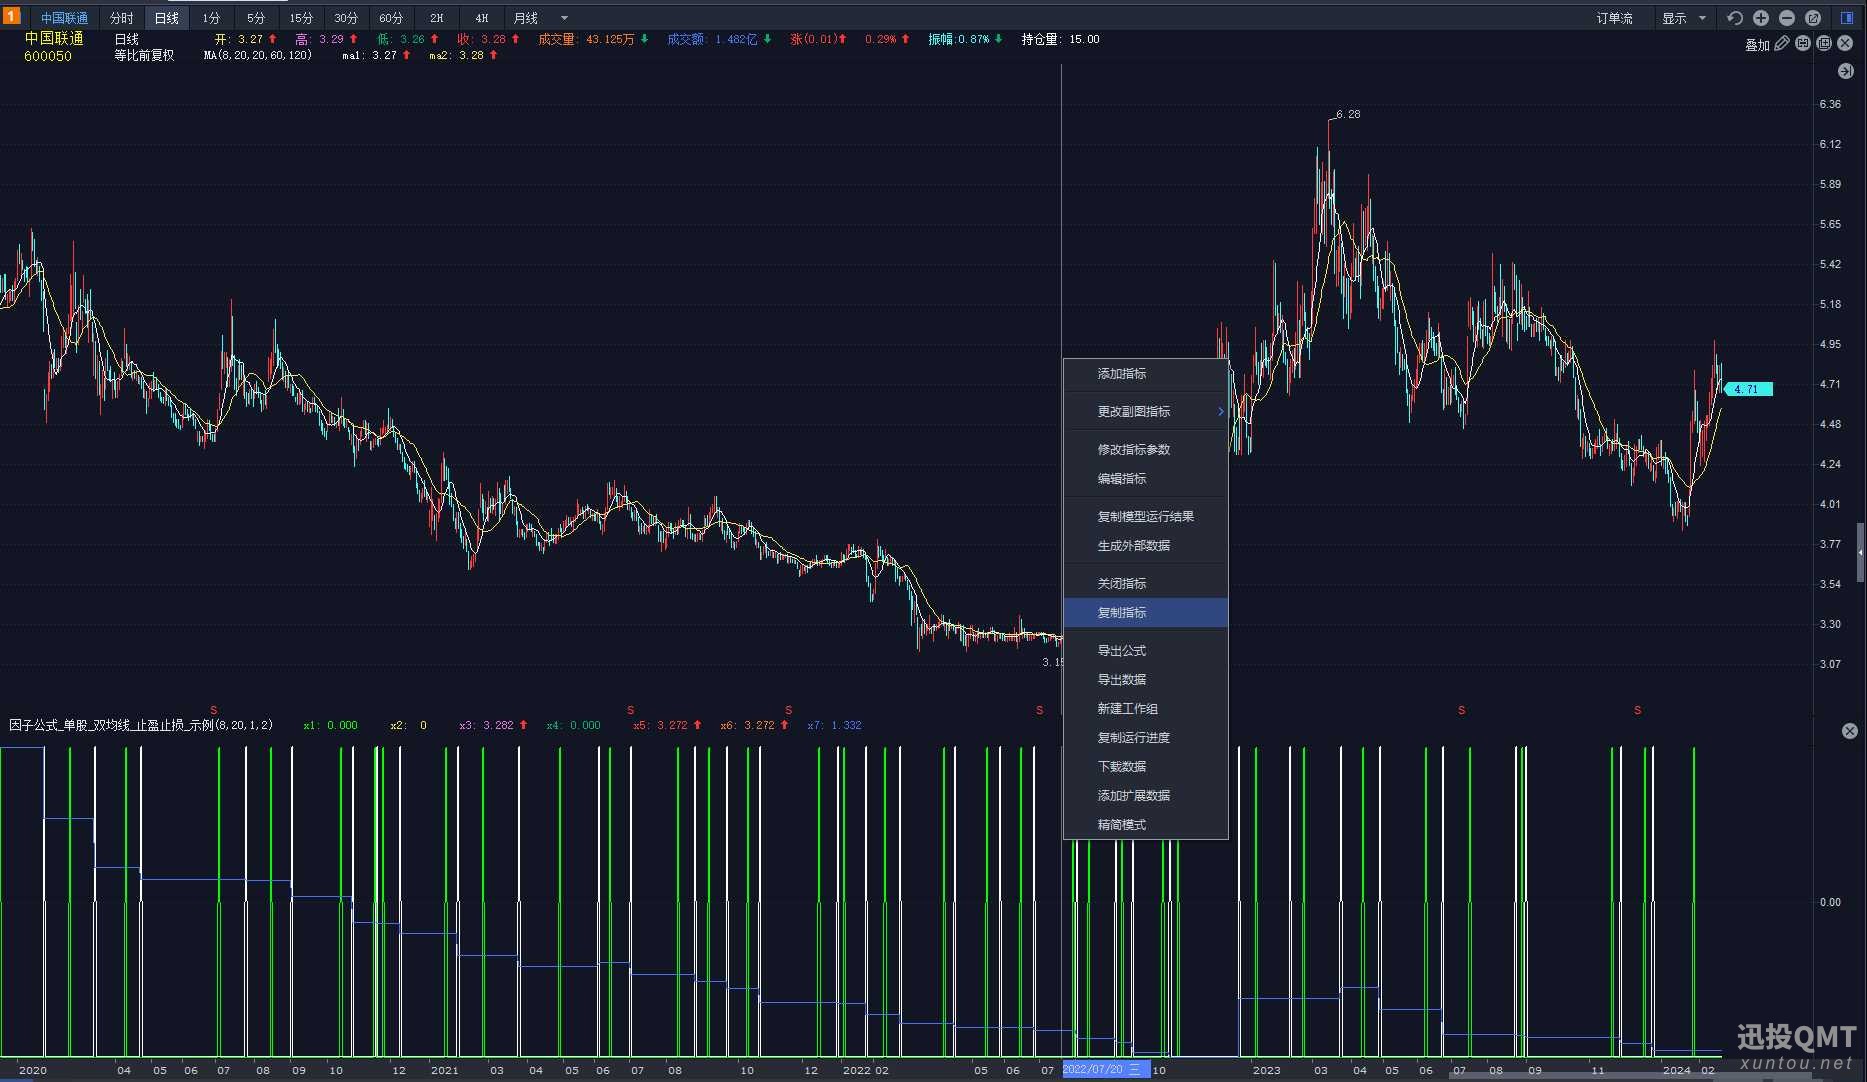Click the 2021 year label on time axis
The image size is (1867, 1082).
(x=444, y=1070)
